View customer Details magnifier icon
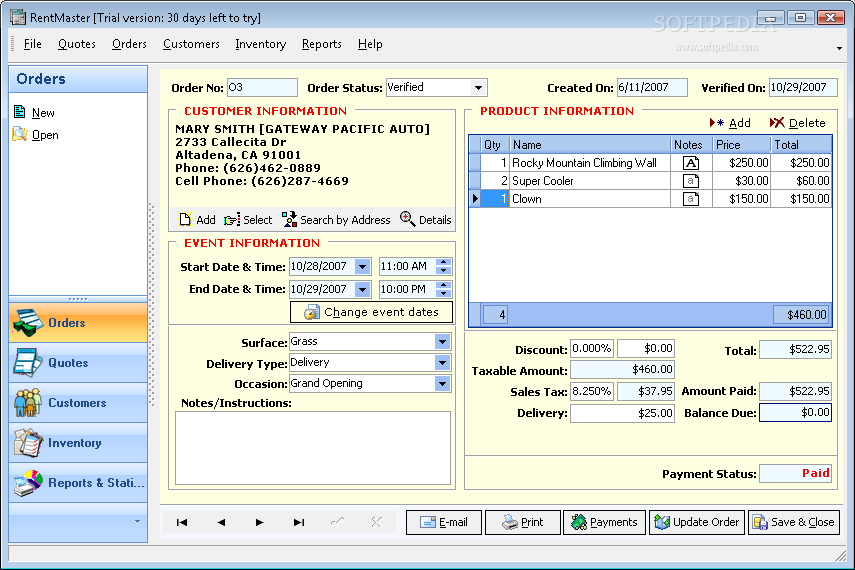This screenshot has height=570, width=855. point(407,219)
